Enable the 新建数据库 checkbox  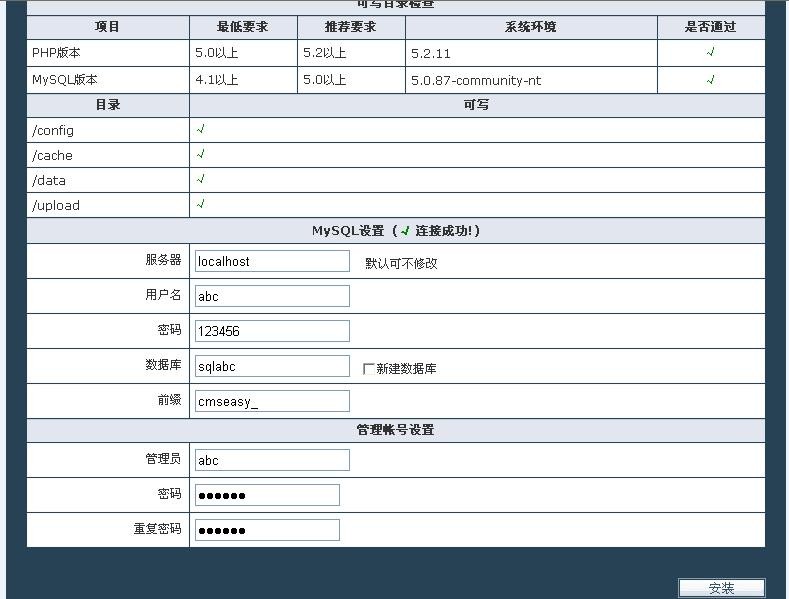click(x=369, y=368)
